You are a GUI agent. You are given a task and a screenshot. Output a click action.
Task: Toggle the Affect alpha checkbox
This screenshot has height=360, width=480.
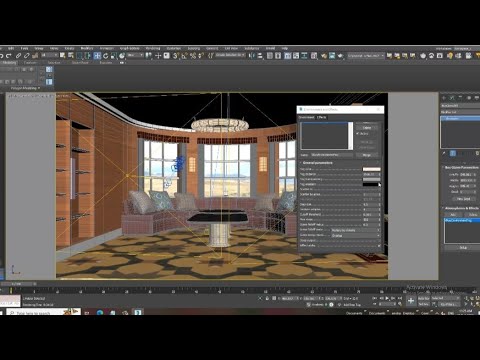point(379,246)
